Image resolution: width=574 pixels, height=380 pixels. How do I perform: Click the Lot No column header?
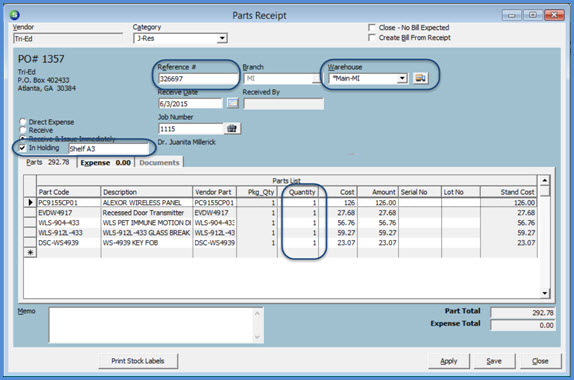point(461,192)
